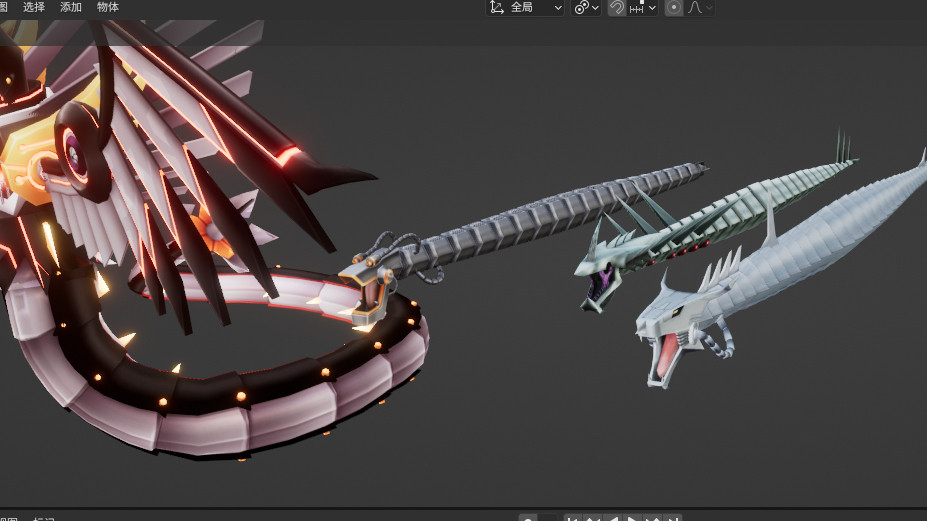Play the animation in reverse

(612, 519)
